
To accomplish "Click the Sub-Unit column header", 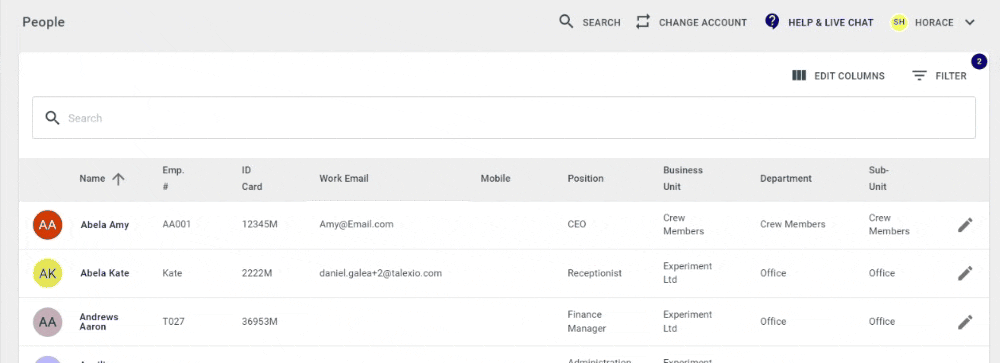I will (x=878, y=179).
